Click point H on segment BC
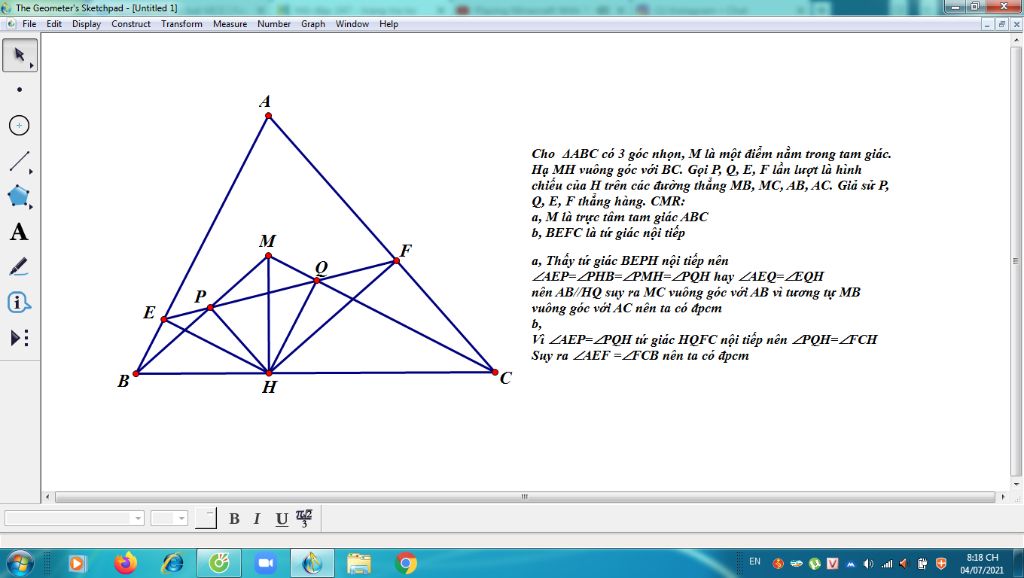The width and height of the screenshot is (1024, 578). 269,372
